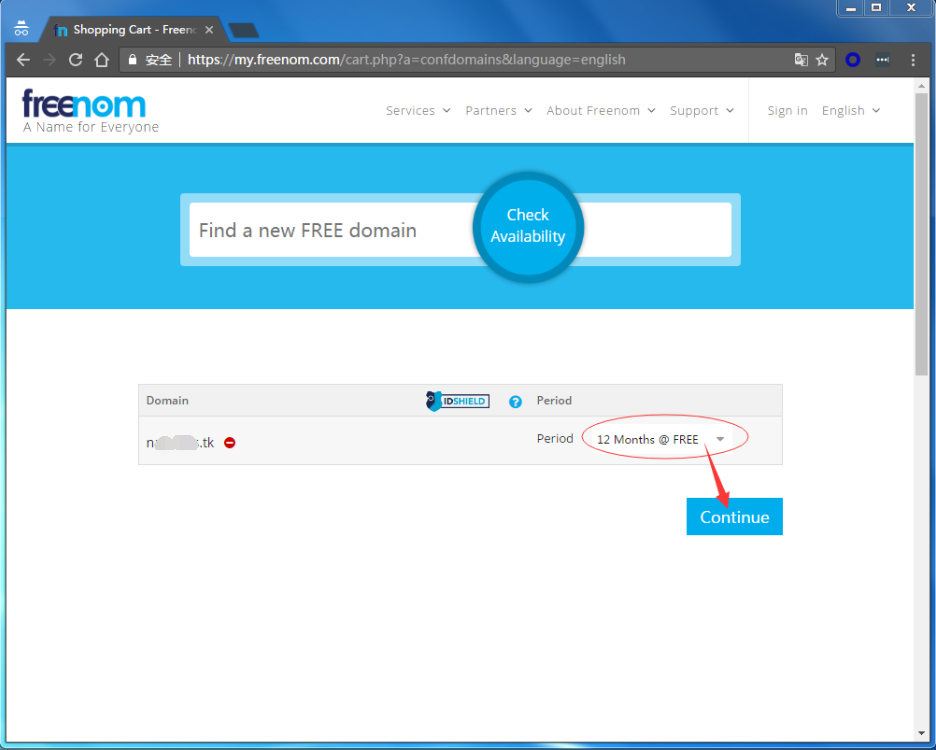Click the .tk domain name in cart
Viewport: 936px width, 750px height.
180,442
